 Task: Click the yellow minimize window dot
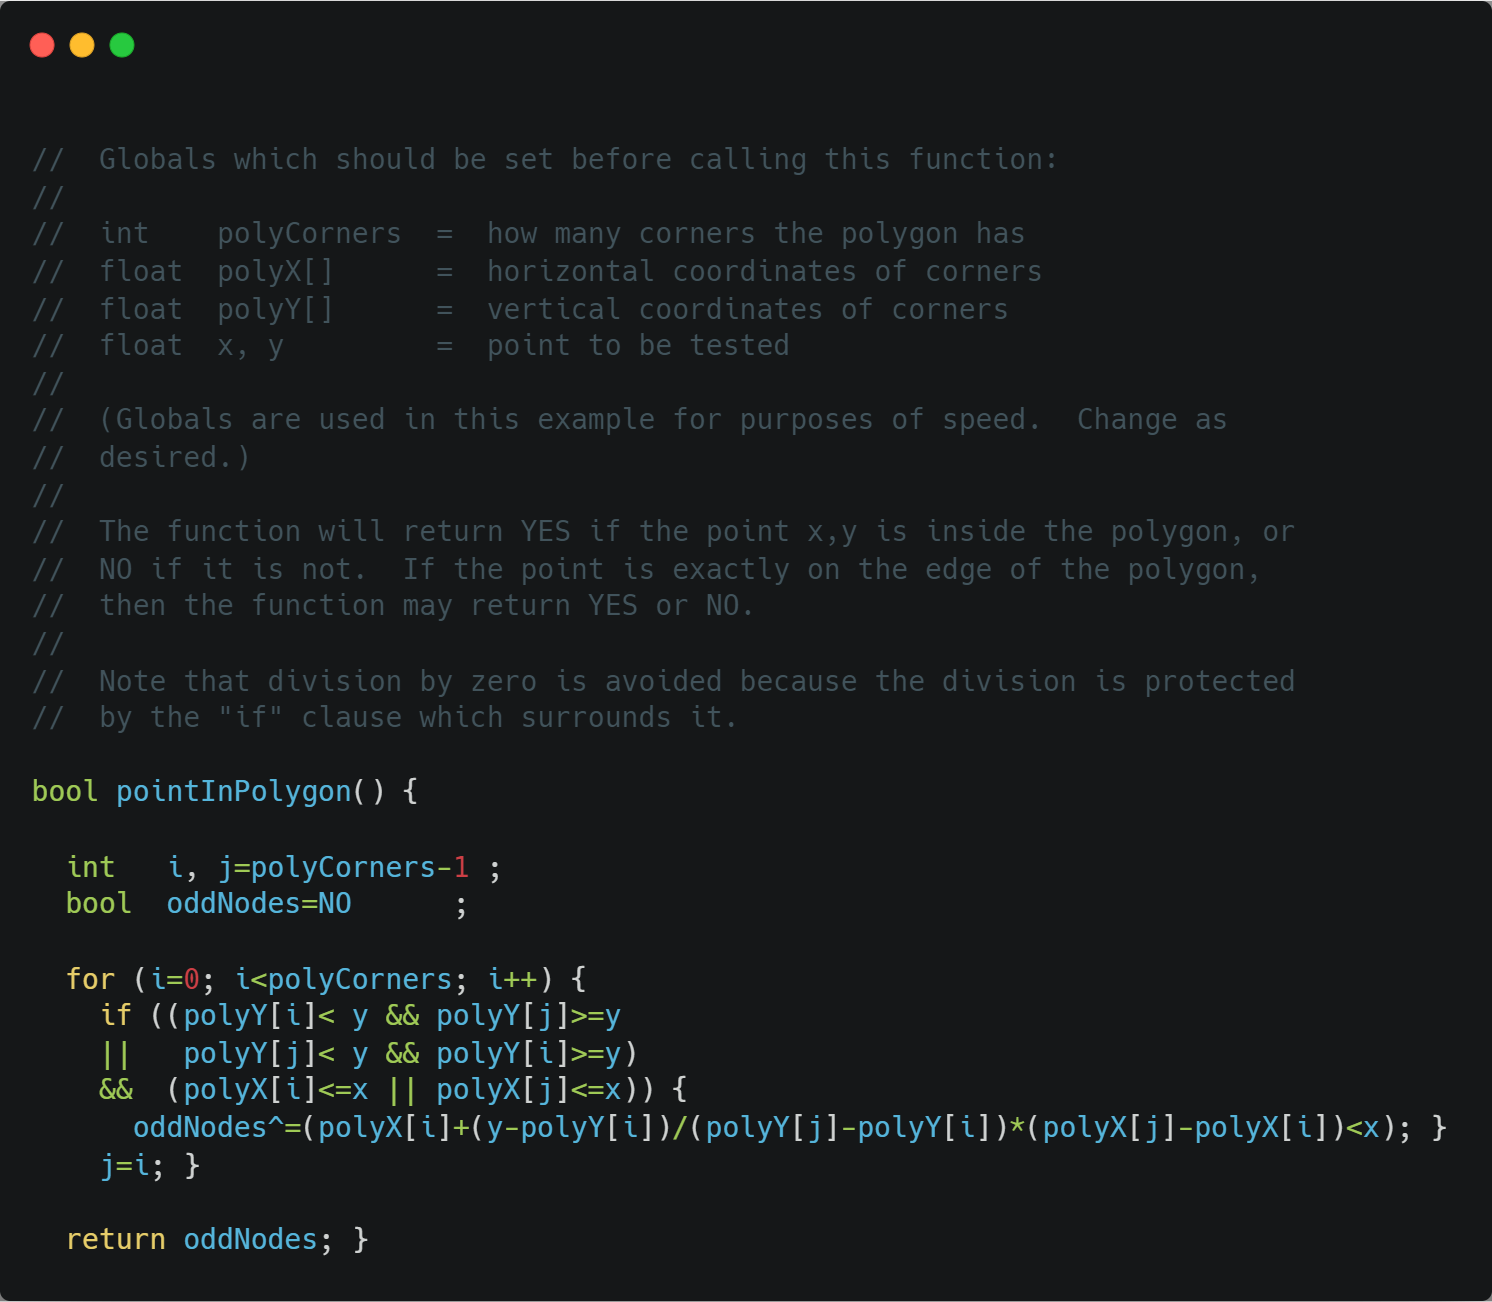pos(82,45)
